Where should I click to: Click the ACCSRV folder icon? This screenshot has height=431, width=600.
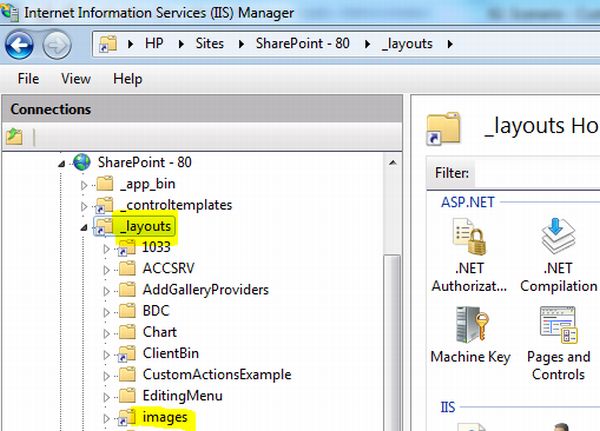point(127,269)
